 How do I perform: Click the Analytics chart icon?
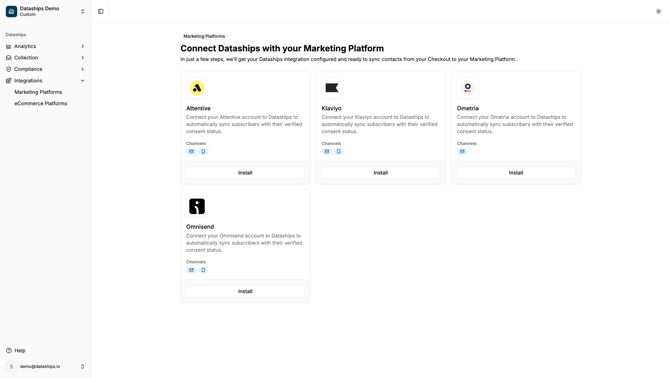(9, 46)
